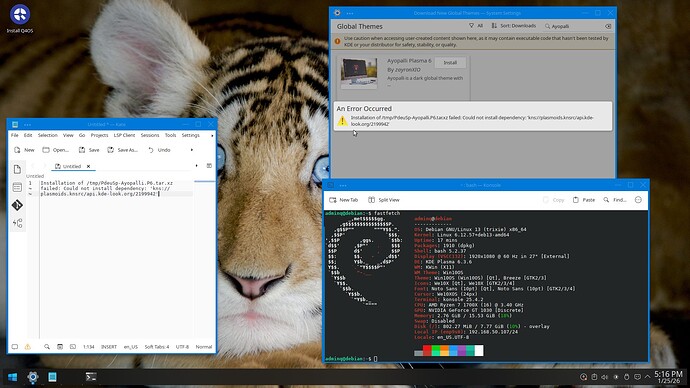Clear the Global Themes search field

608,26
